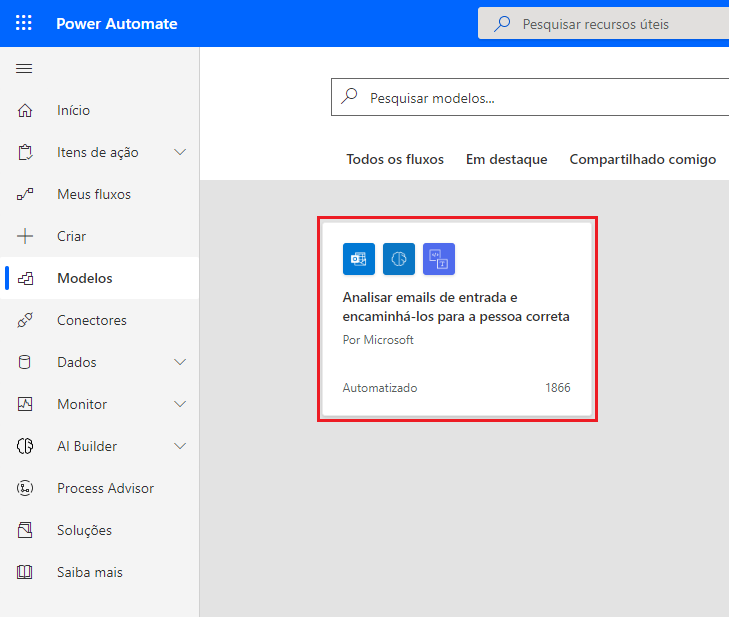Click the Saiba mais book icon

(x=25, y=572)
